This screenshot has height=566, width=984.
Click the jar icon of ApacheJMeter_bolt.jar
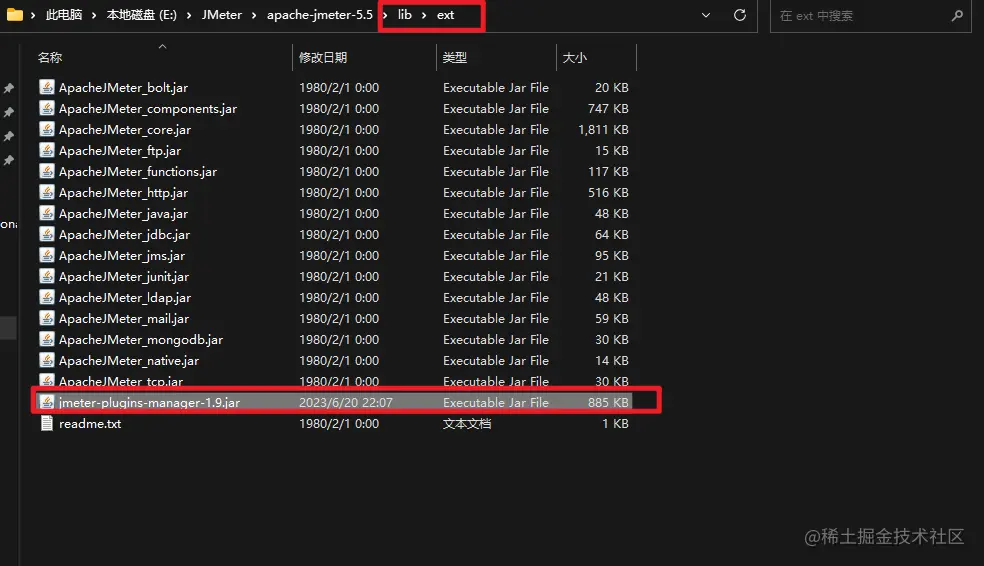click(47, 87)
